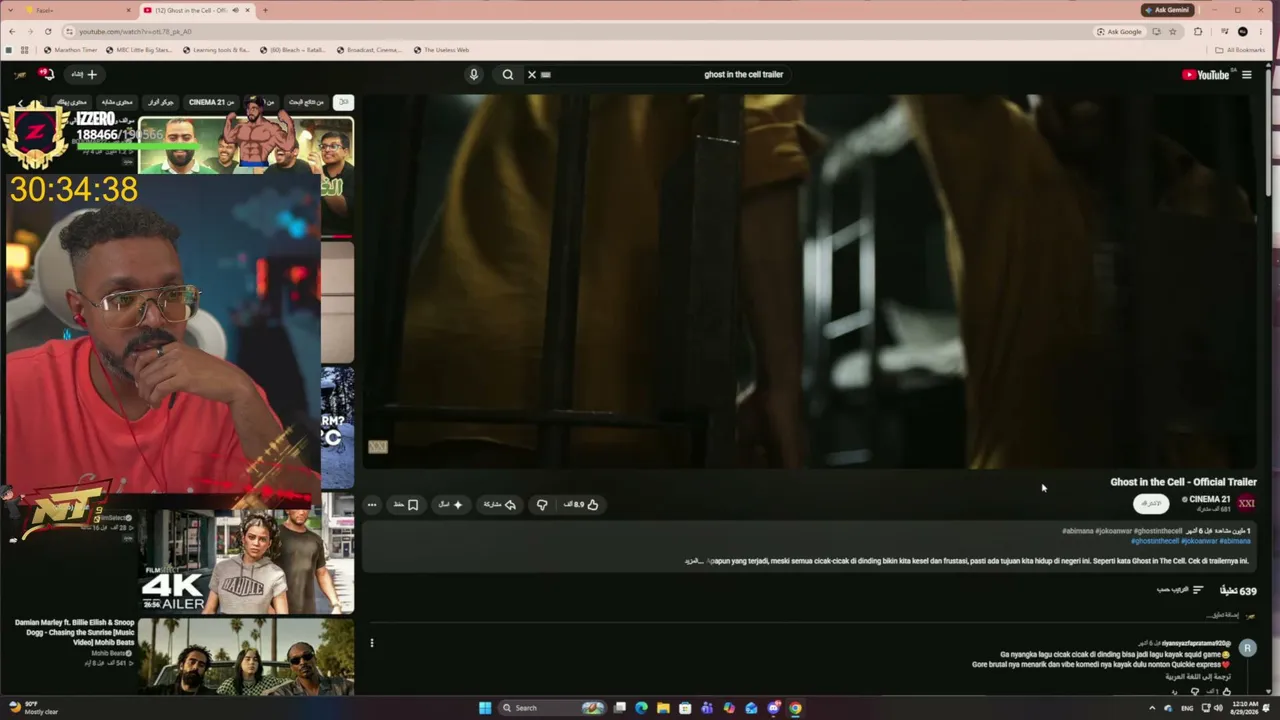The width and height of the screenshot is (1280, 720).
Task: Click the Ask sparkle button under video
Action: tap(450, 504)
